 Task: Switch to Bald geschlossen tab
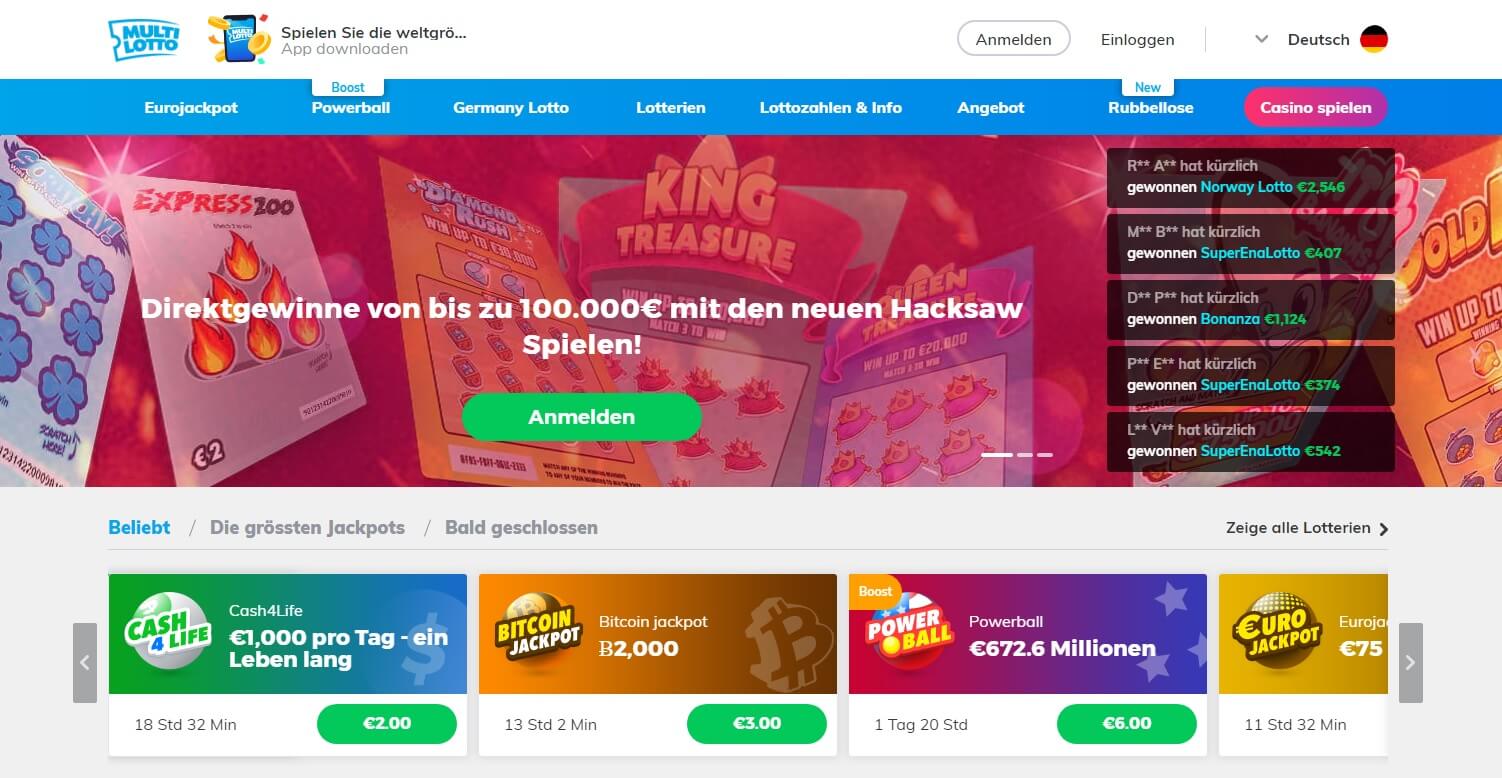pyautogui.click(x=521, y=527)
